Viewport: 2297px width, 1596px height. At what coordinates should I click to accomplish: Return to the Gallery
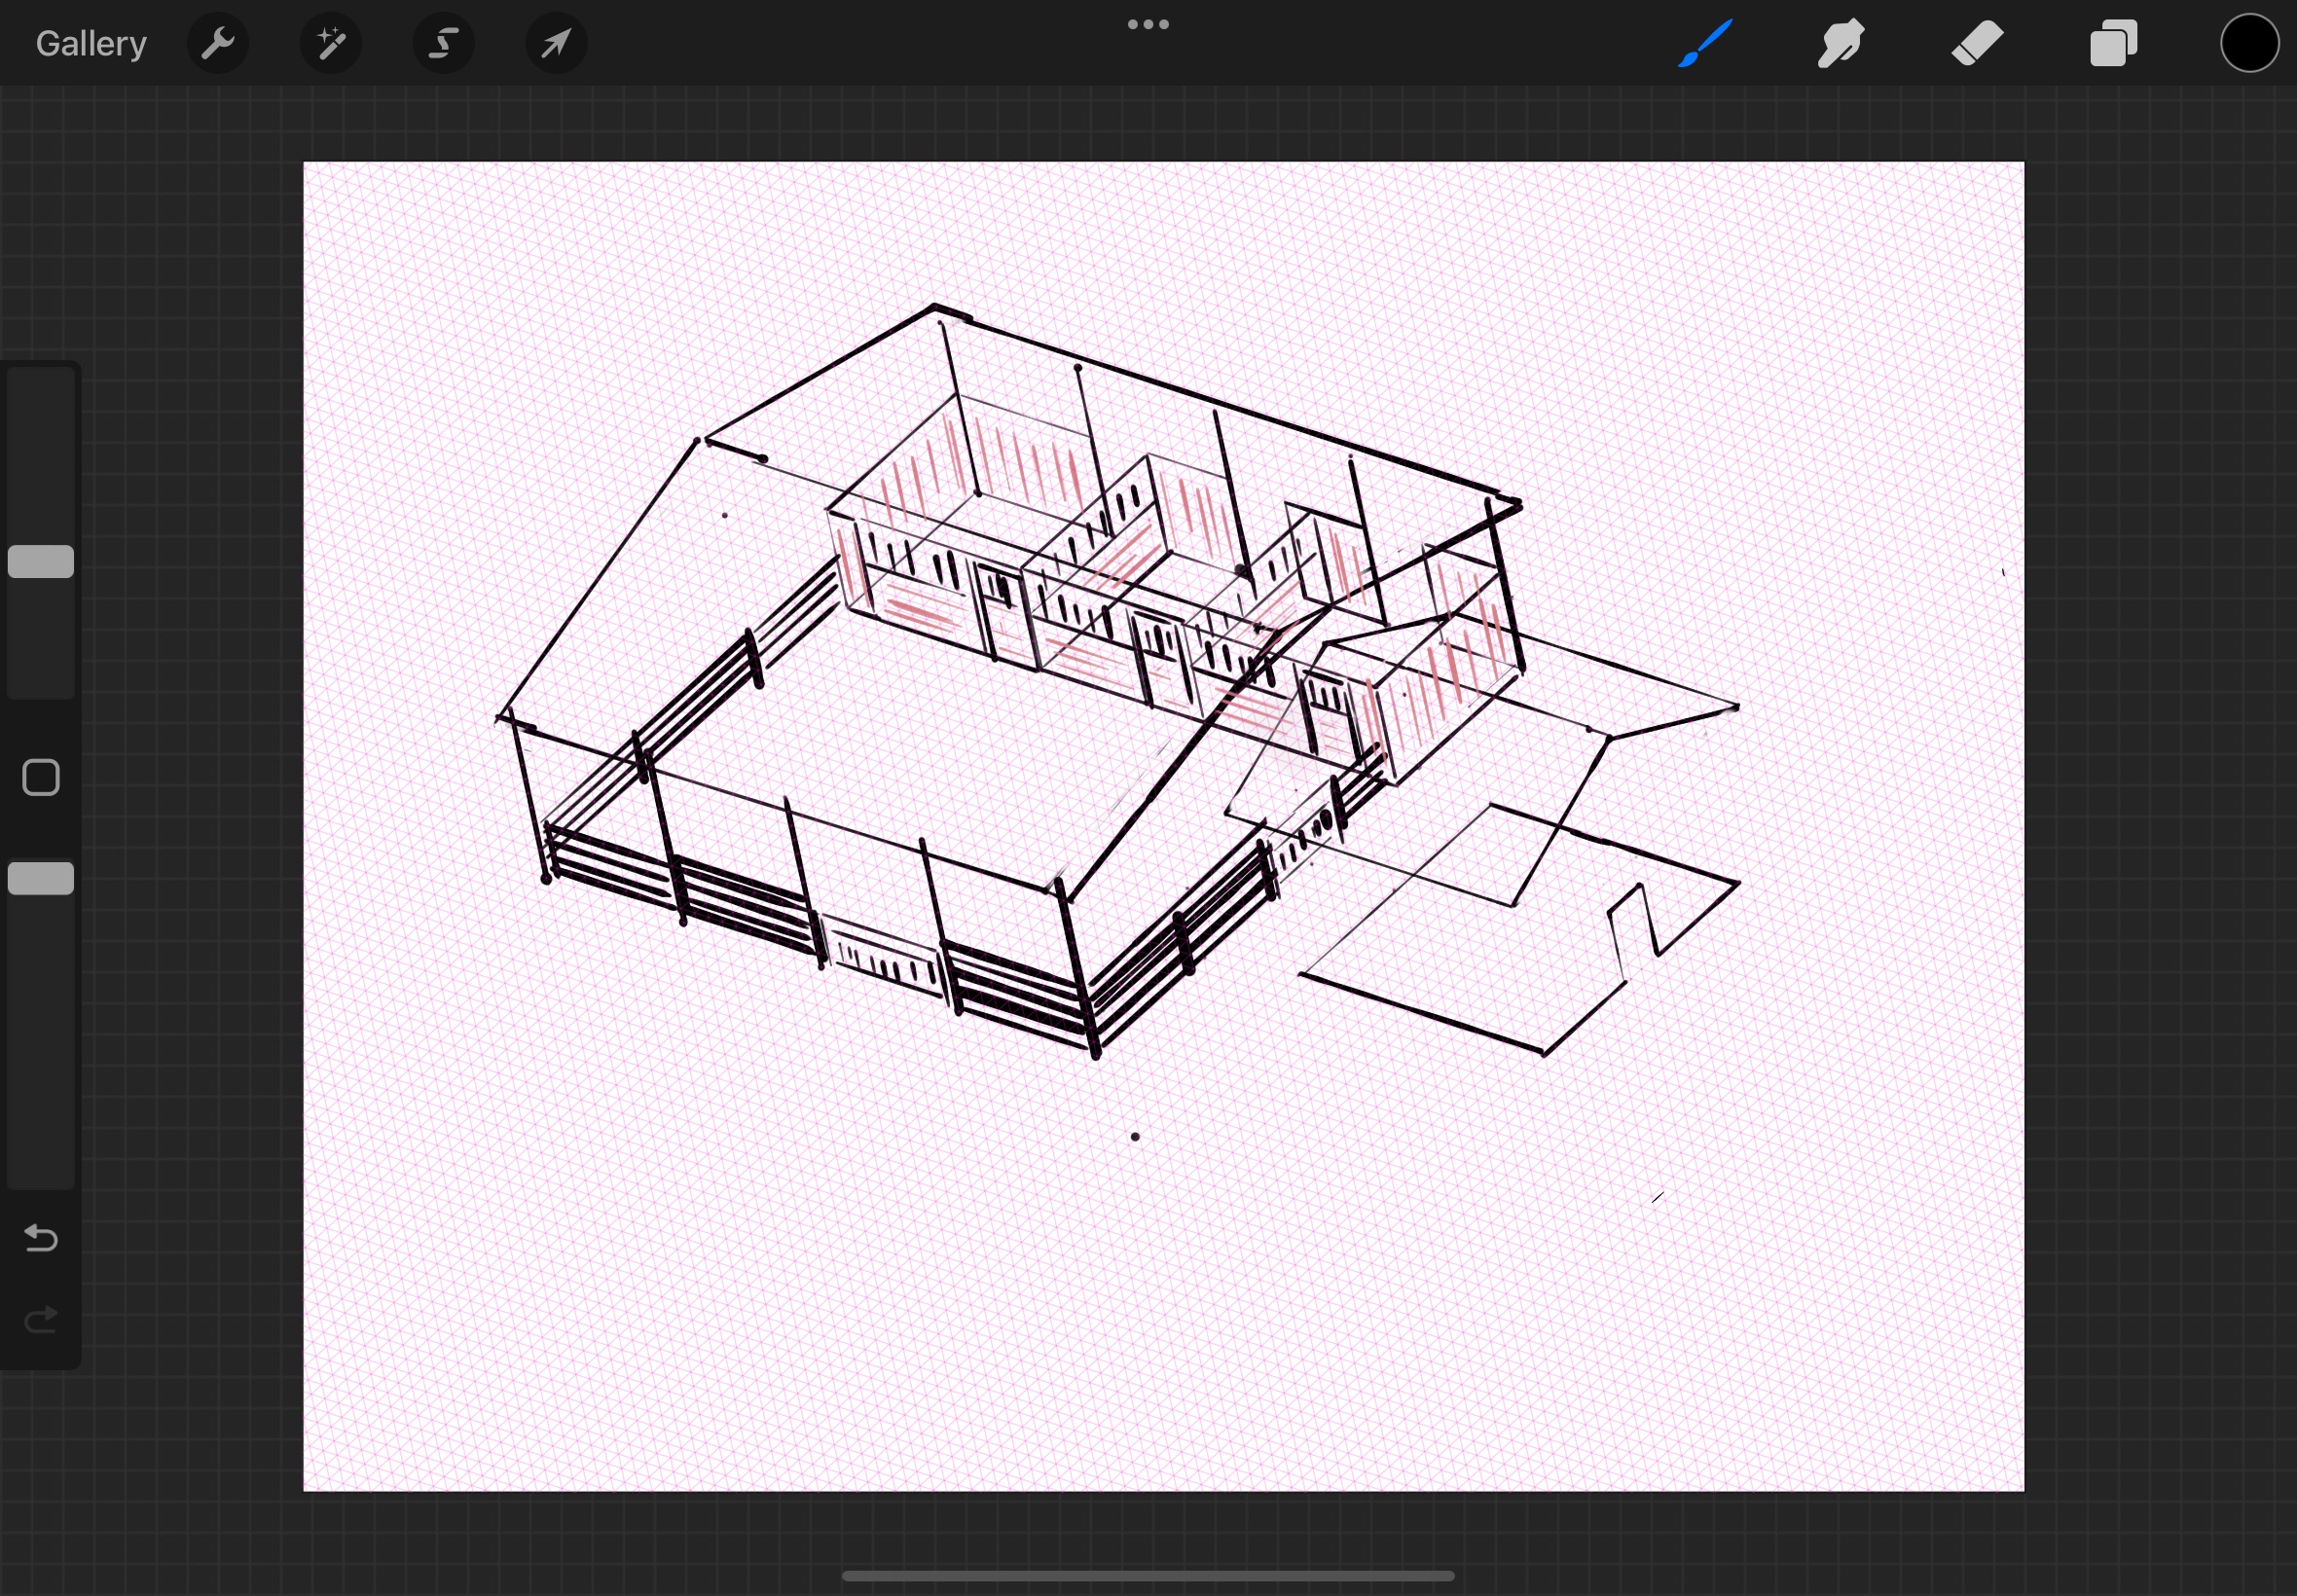point(91,43)
